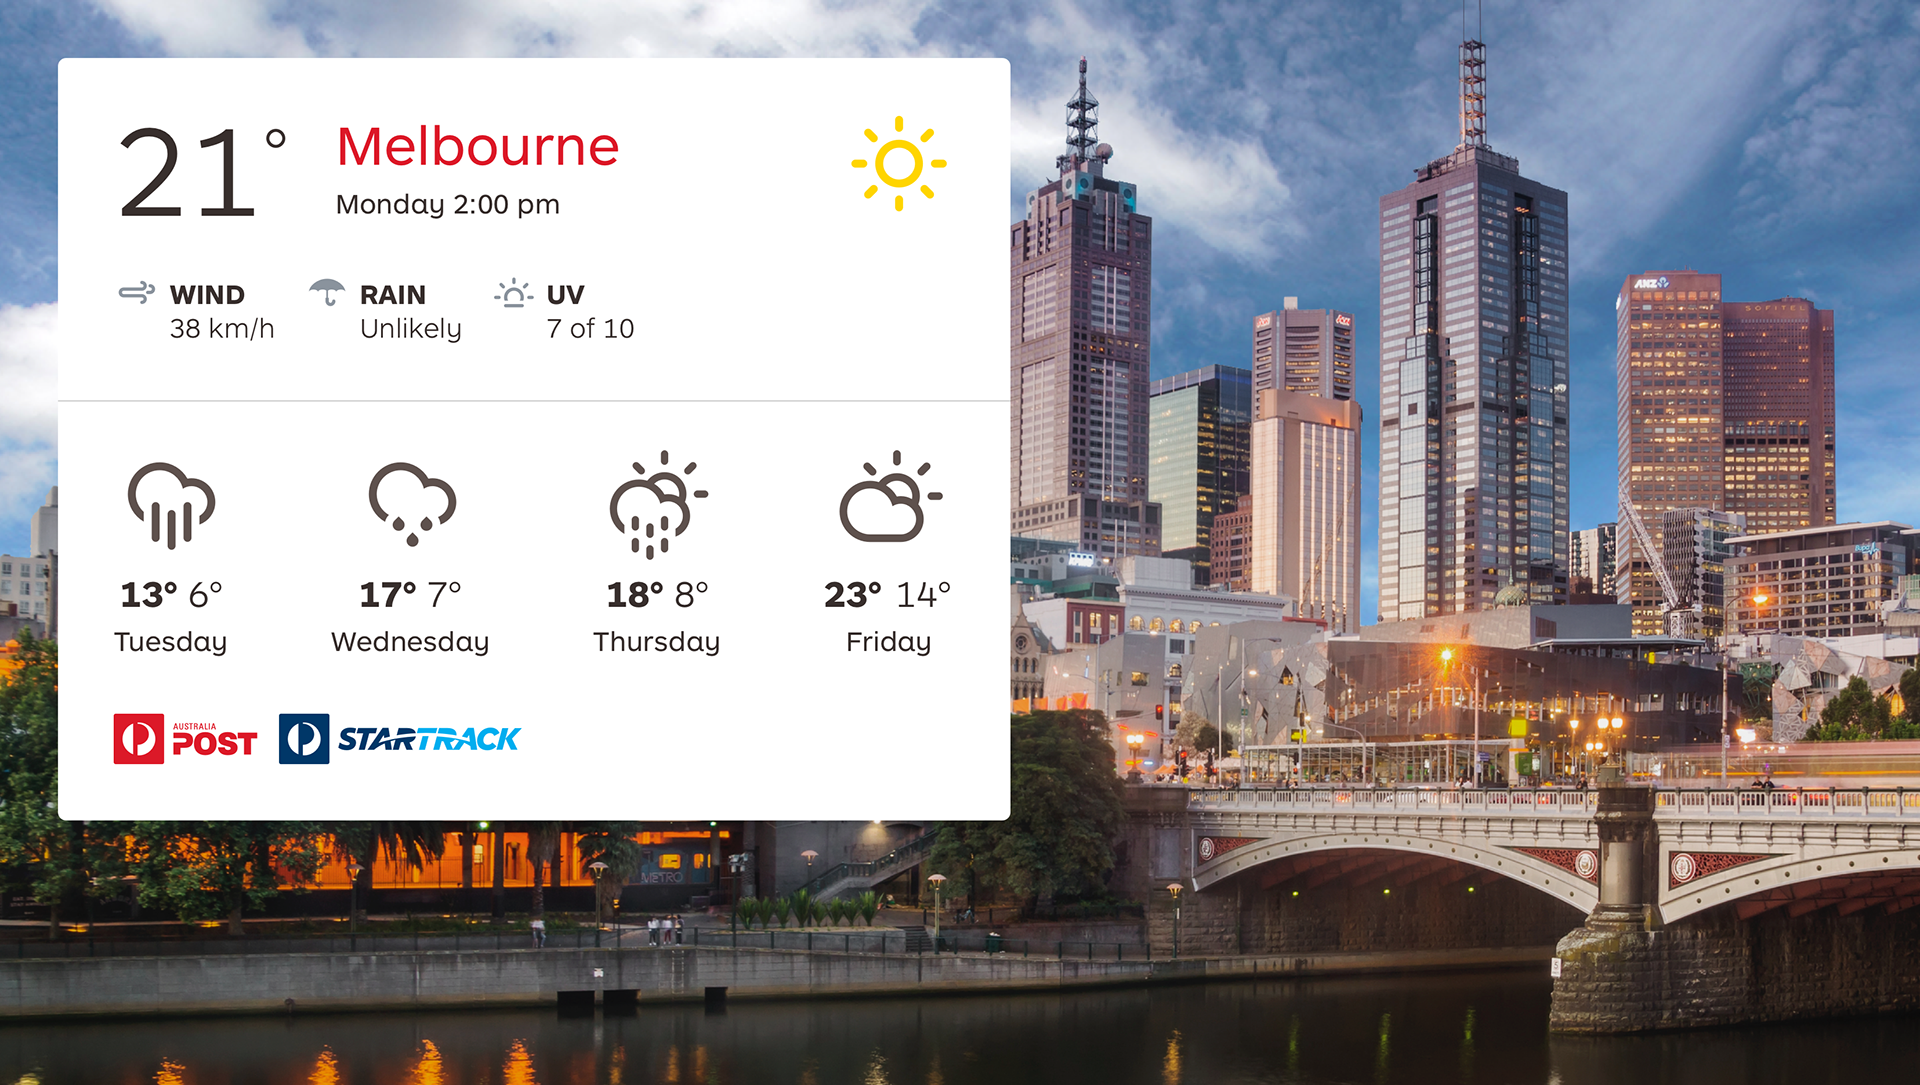Select Wednesday's light rain cloud icon
This screenshot has height=1085, width=1920.
412,503
